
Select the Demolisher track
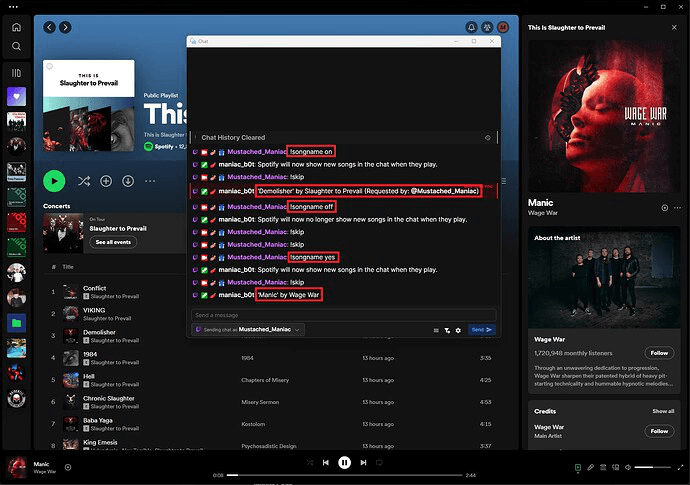(99, 332)
